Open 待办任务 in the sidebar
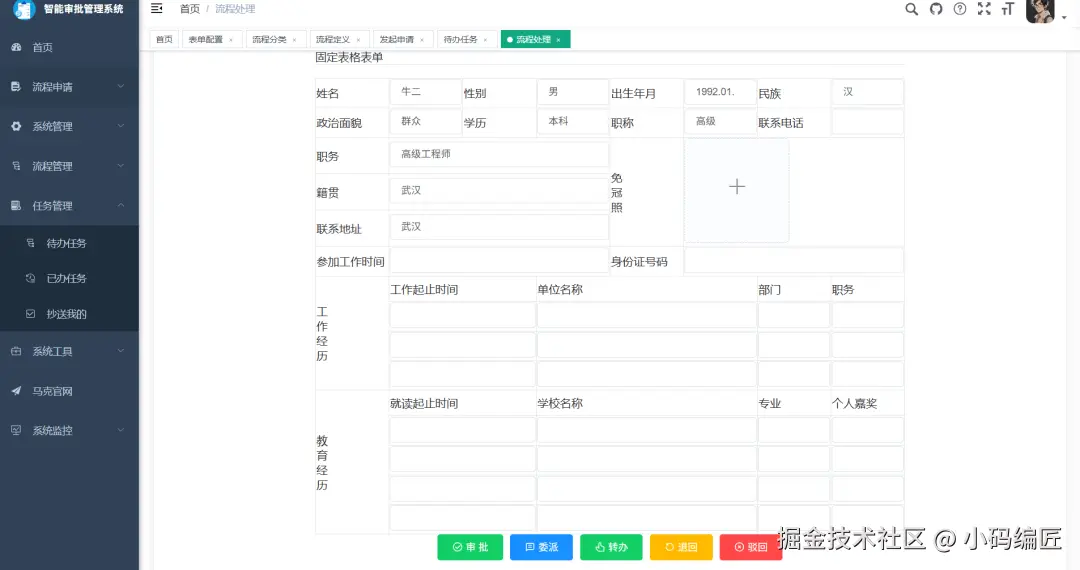 tap(69, 243)
